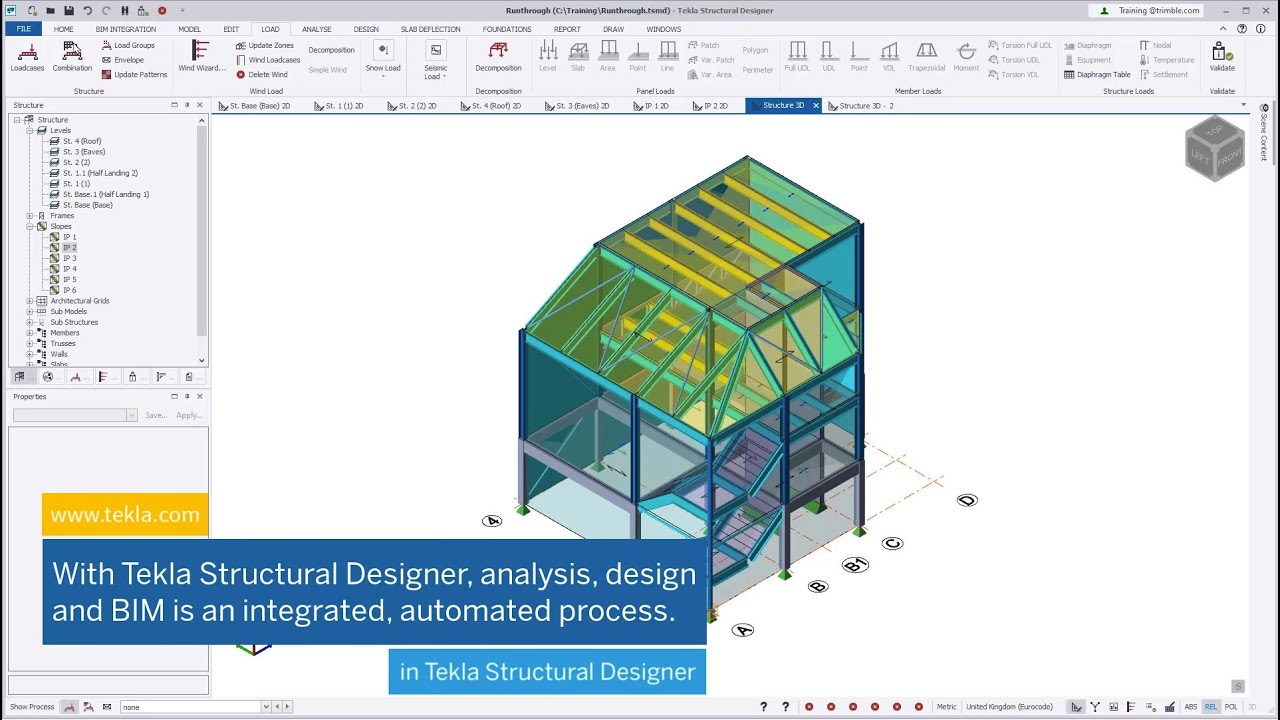Toggle ABS coordinate mode in status bar
This screenshot has width=1280, height=720.
pyautogui.click(x=1190, y=707)
